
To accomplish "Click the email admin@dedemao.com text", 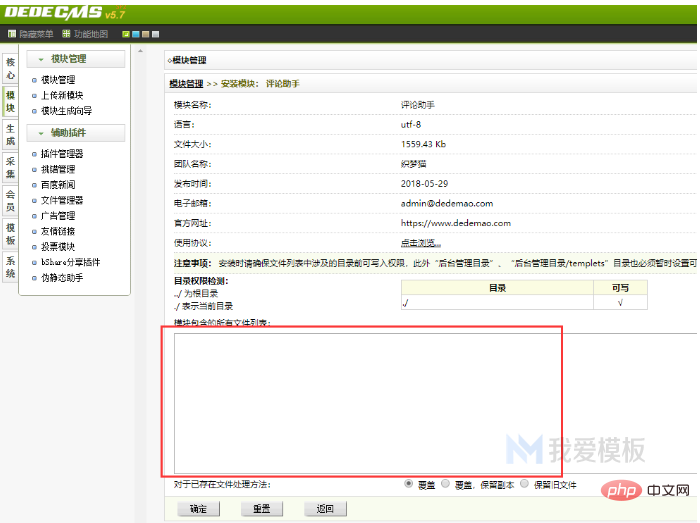I will pyautogui.click(x=447, y=203).
